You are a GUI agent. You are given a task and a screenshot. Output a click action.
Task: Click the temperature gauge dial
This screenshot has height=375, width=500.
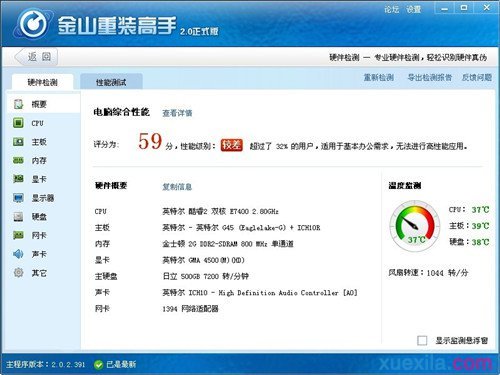pos(415,226)
